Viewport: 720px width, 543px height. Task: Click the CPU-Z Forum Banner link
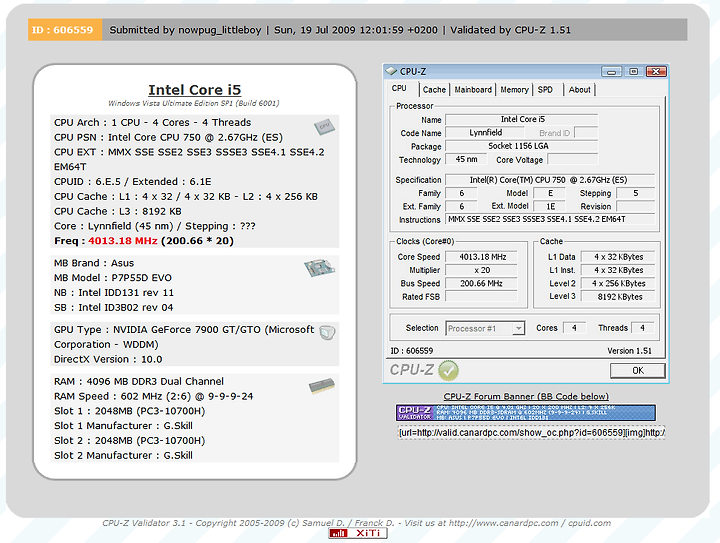tap(526, 396)
